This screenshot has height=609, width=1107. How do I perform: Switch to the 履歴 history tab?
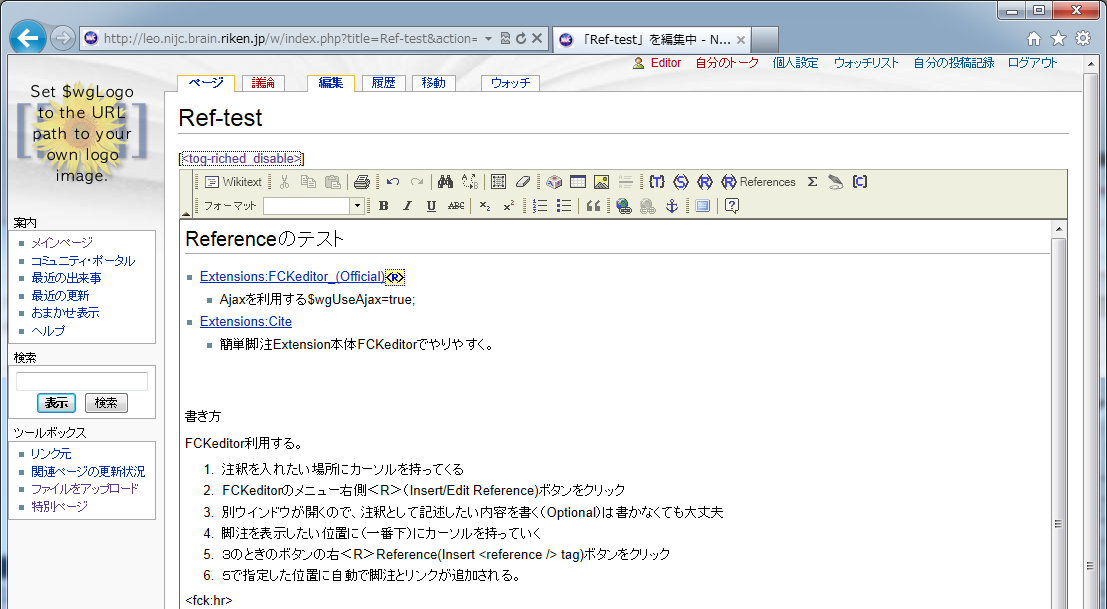(x=384, y=83)
